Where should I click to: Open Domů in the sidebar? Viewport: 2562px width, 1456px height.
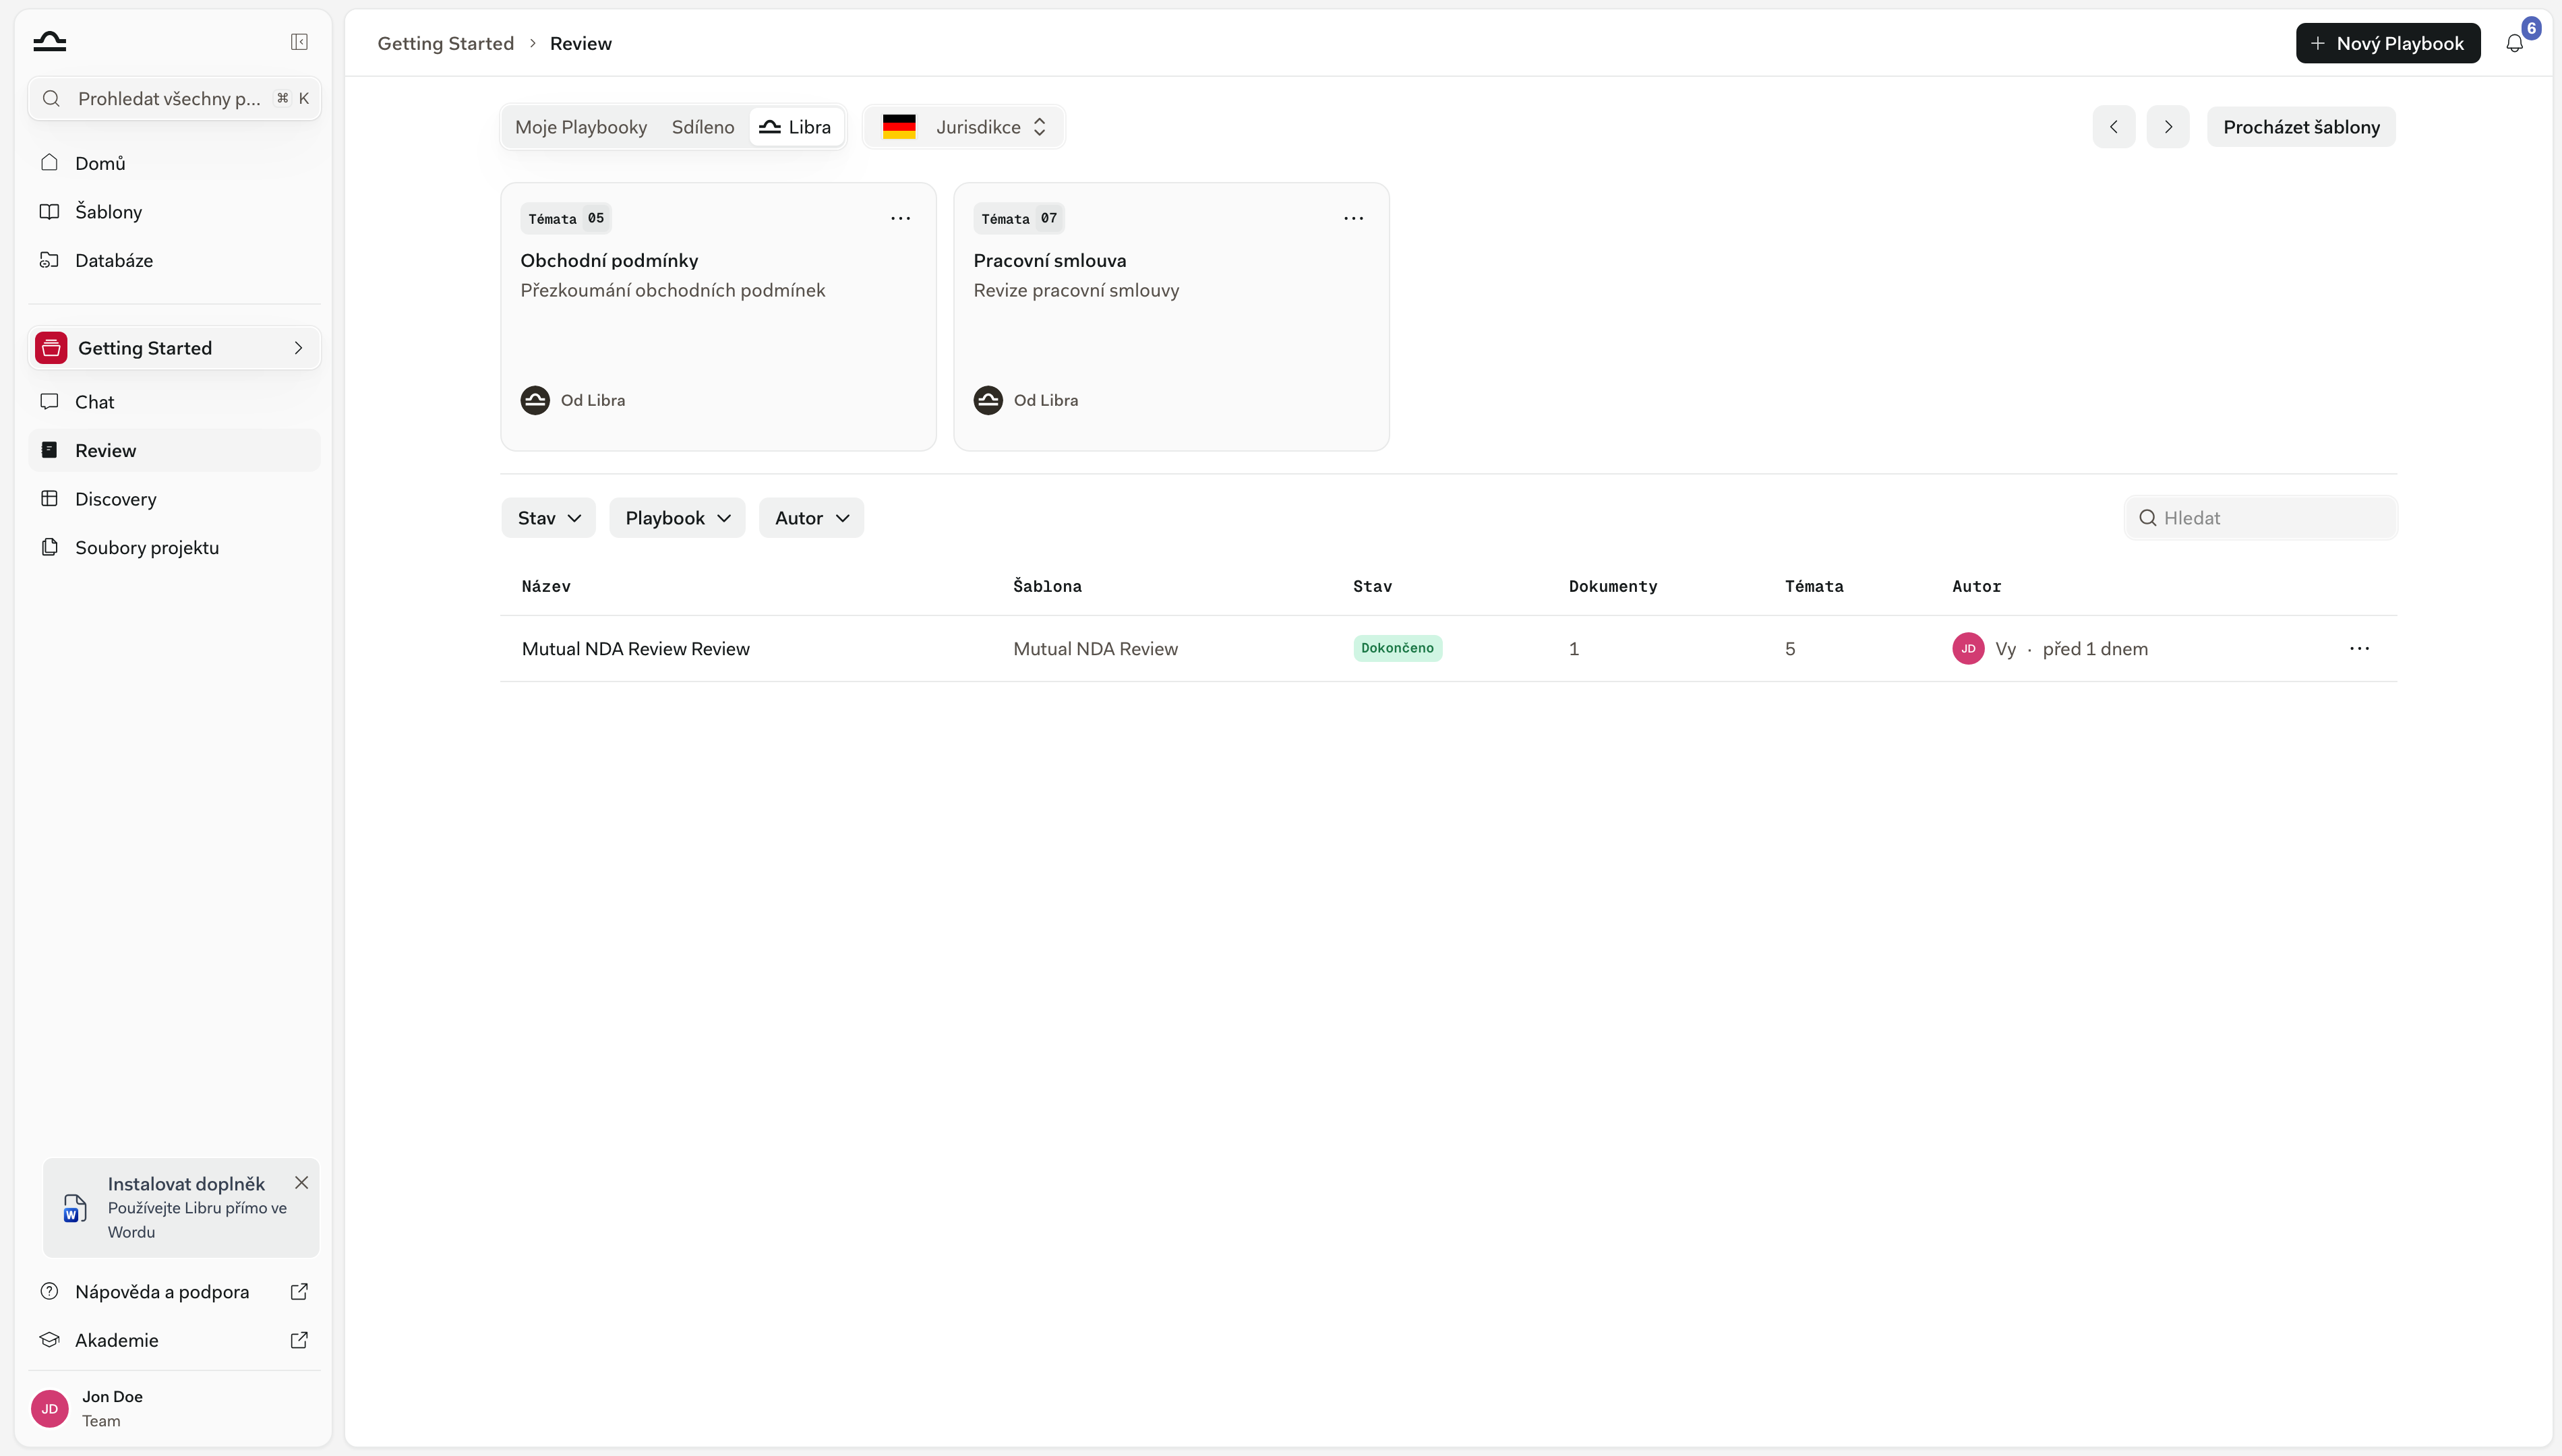(174, 163)
